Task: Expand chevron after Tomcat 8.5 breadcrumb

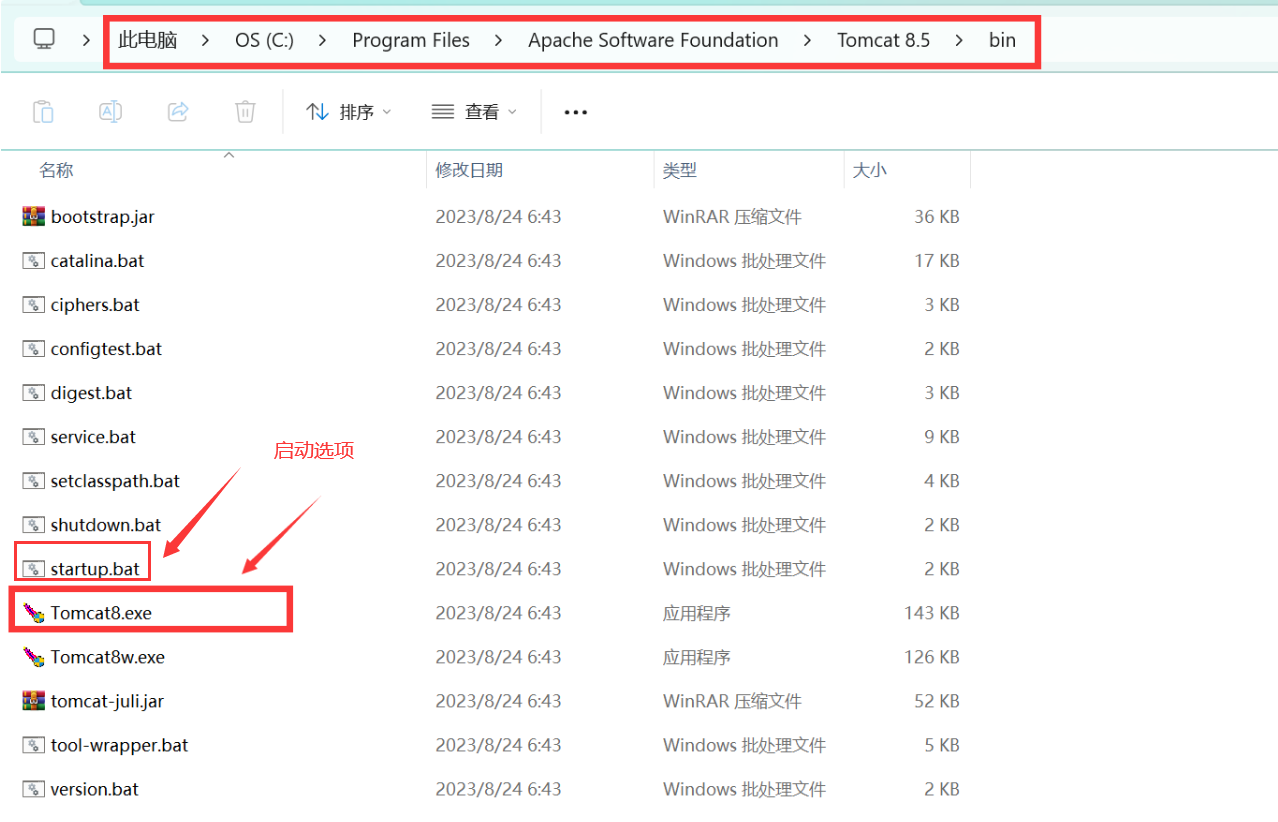Action: [959, 40]
